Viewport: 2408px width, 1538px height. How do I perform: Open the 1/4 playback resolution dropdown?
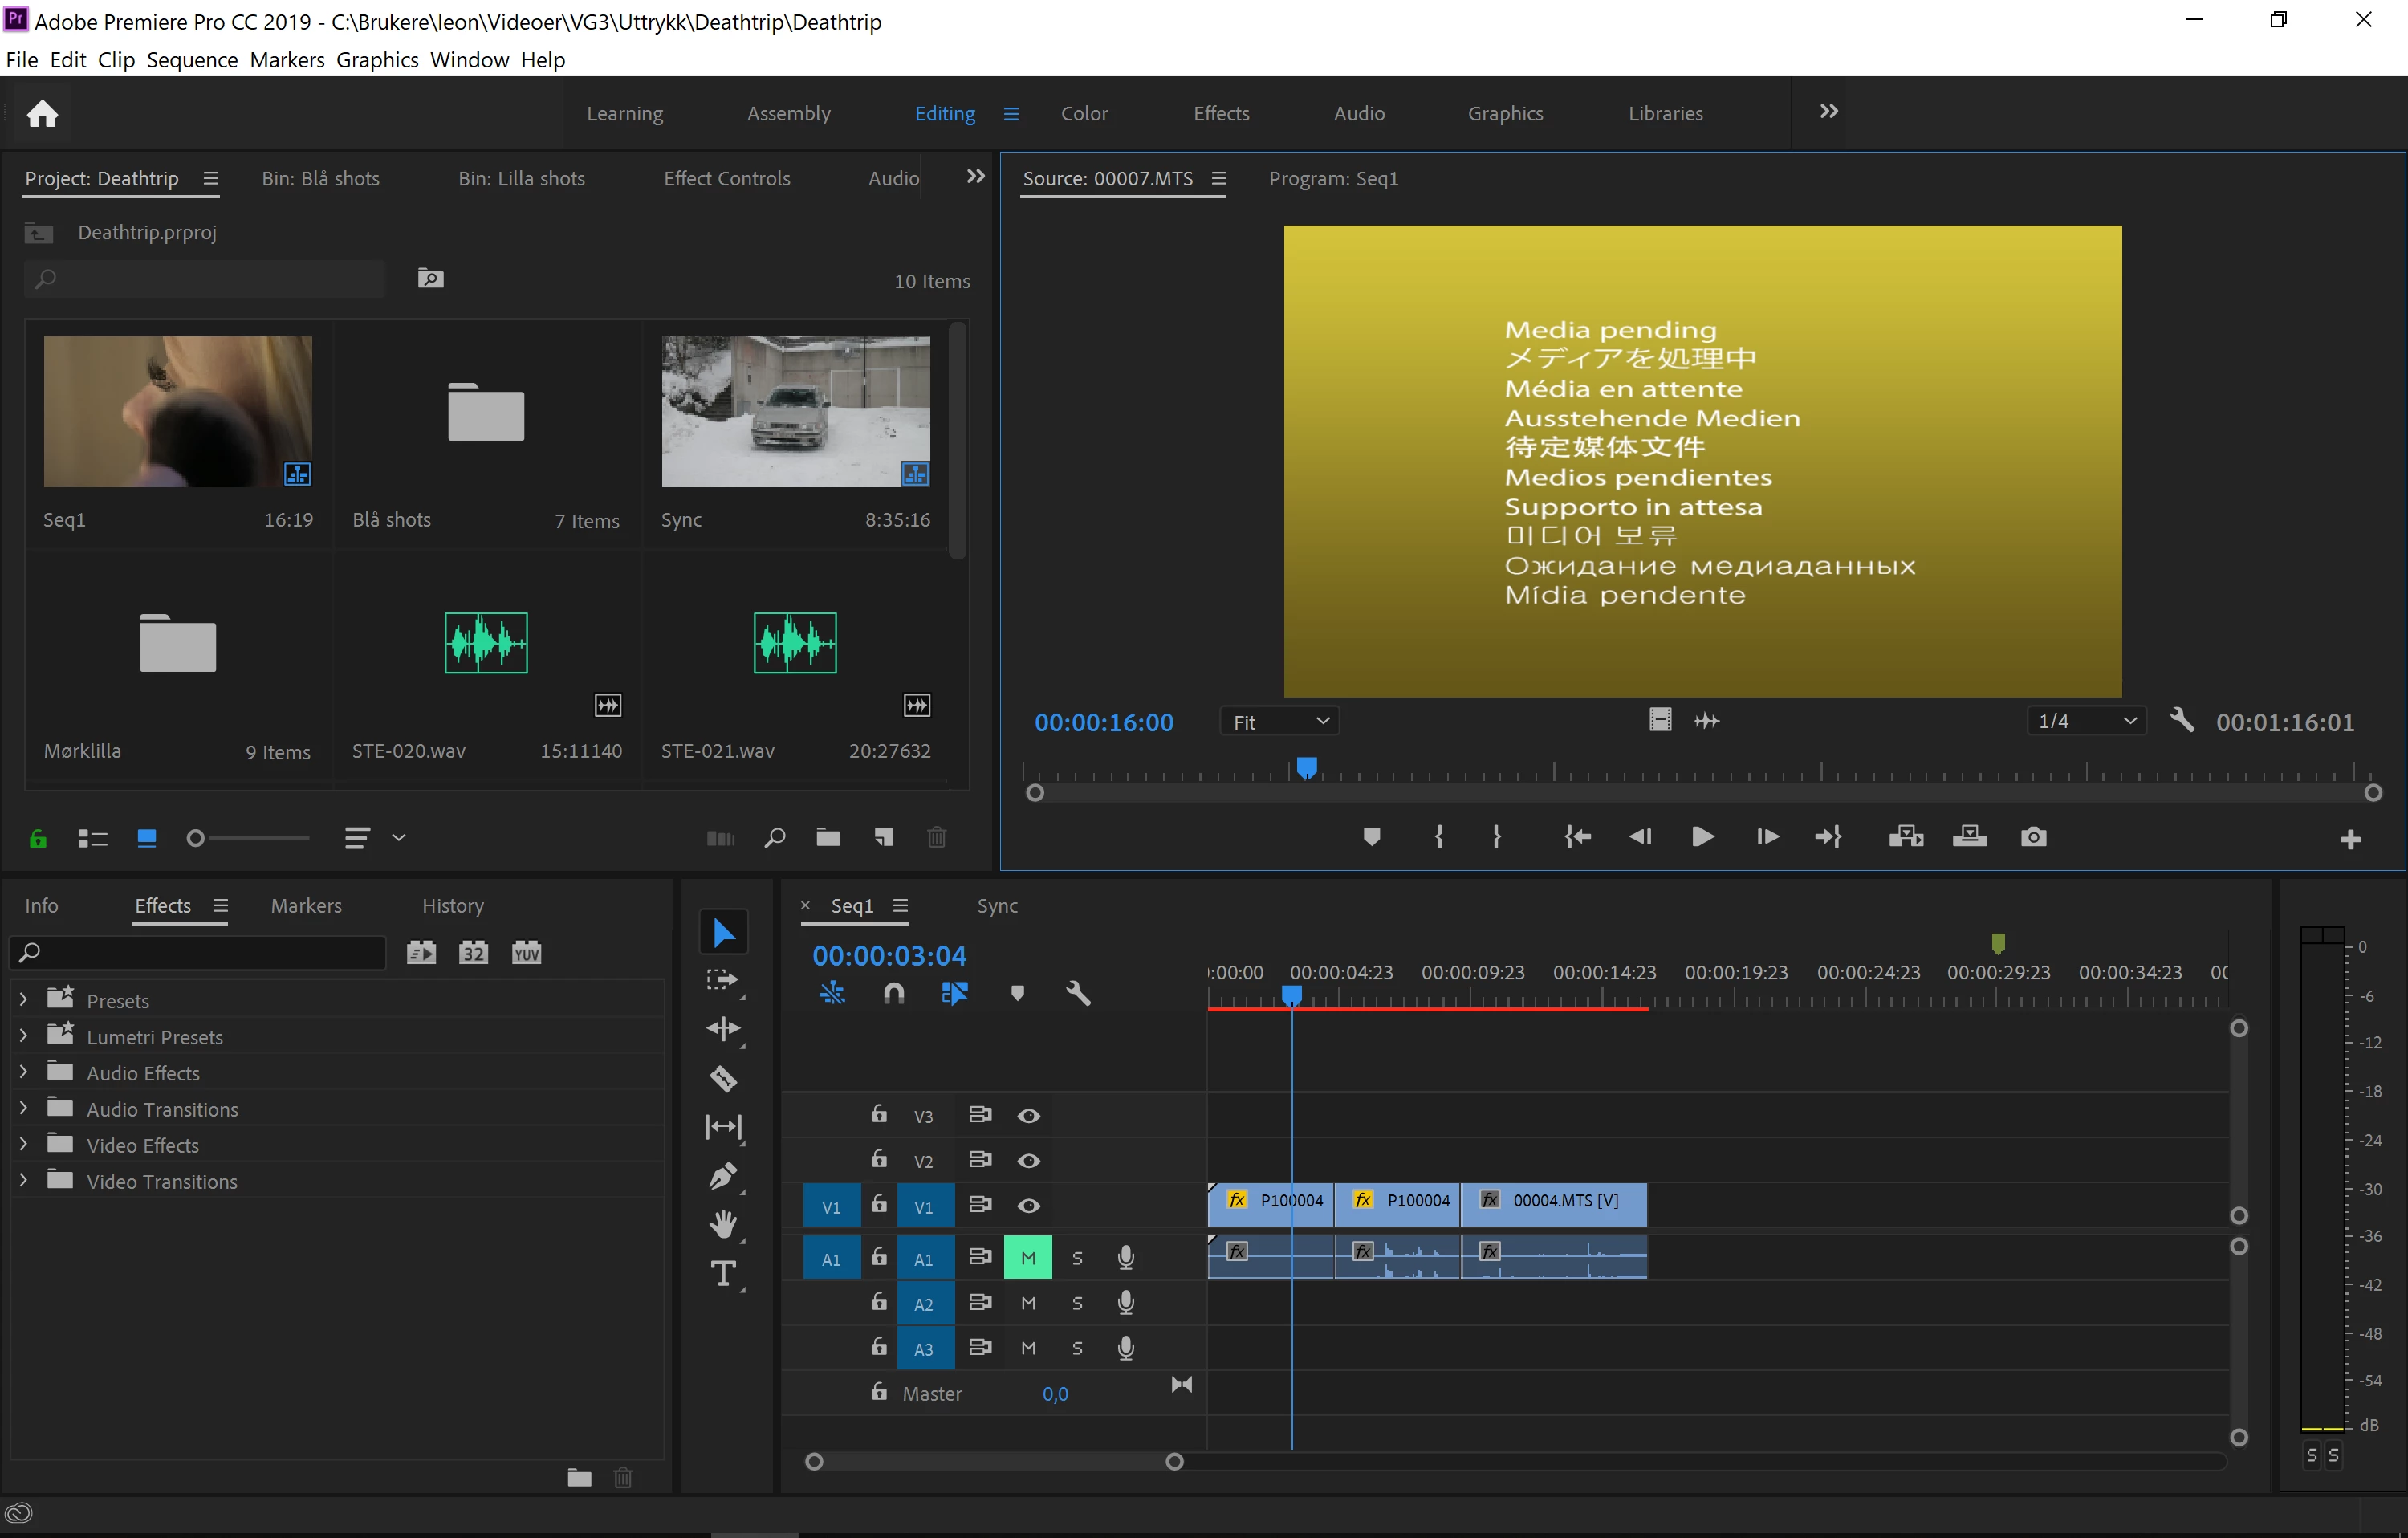(2086, 721)
